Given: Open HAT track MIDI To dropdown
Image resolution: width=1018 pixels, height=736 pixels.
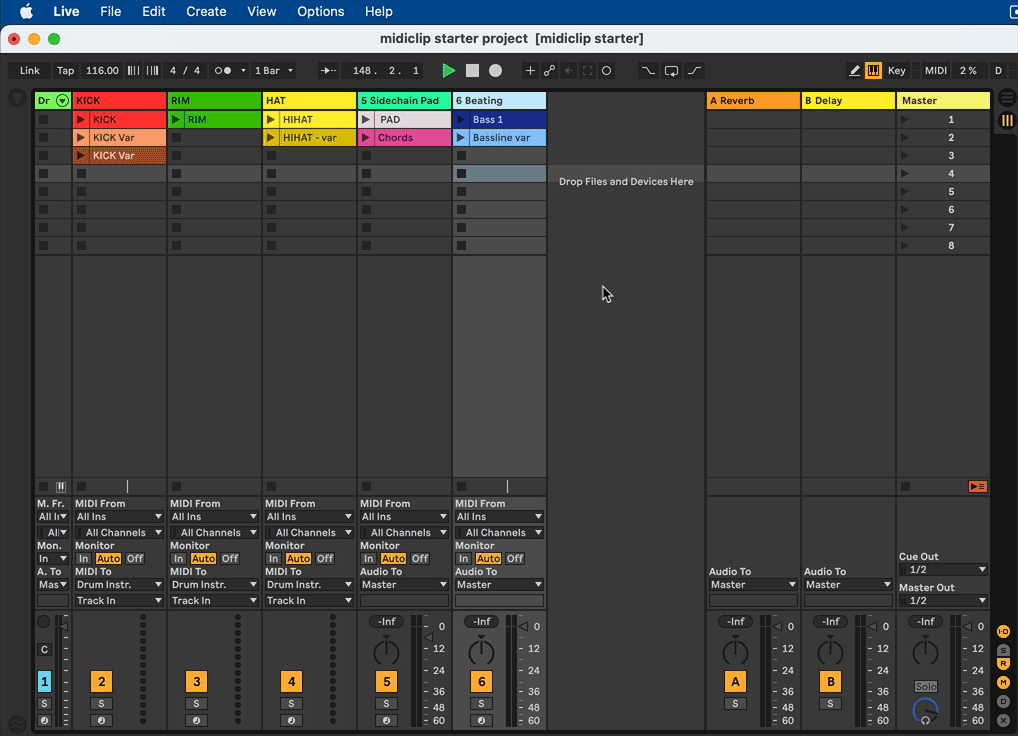Looking at the screenshot, I should coord(309,585).
